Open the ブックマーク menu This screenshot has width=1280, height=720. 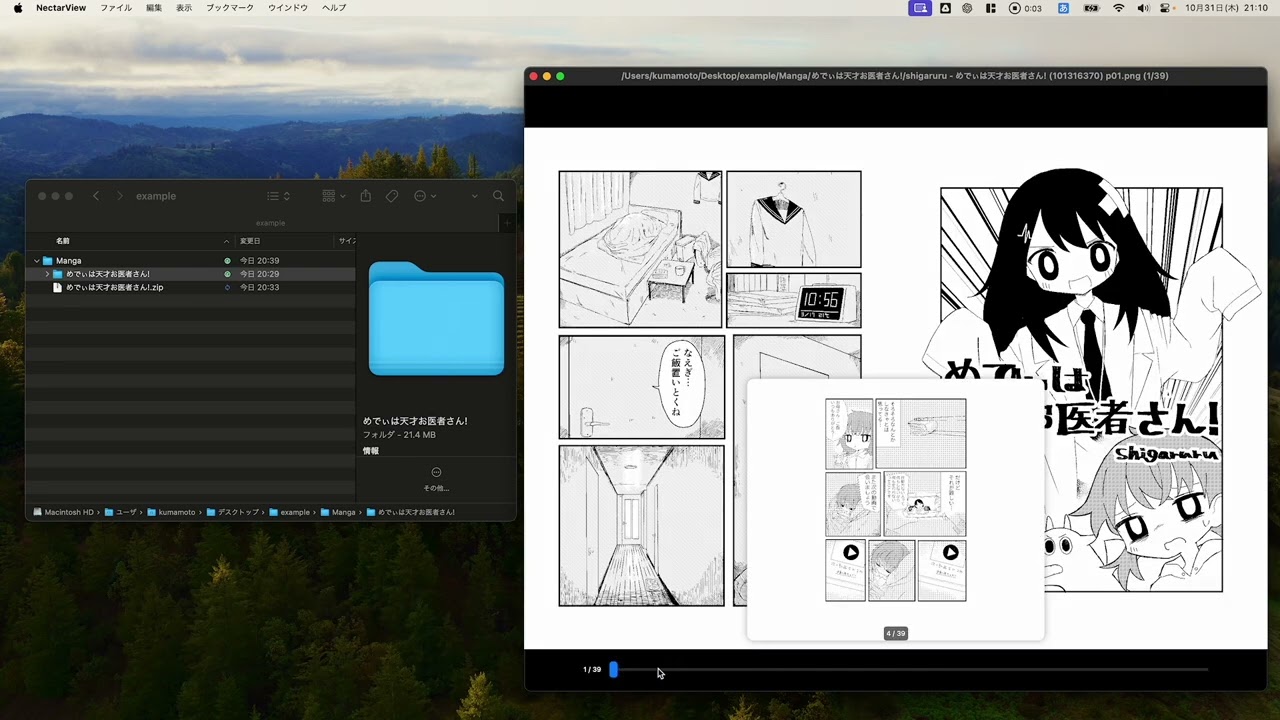click(230, 8)
